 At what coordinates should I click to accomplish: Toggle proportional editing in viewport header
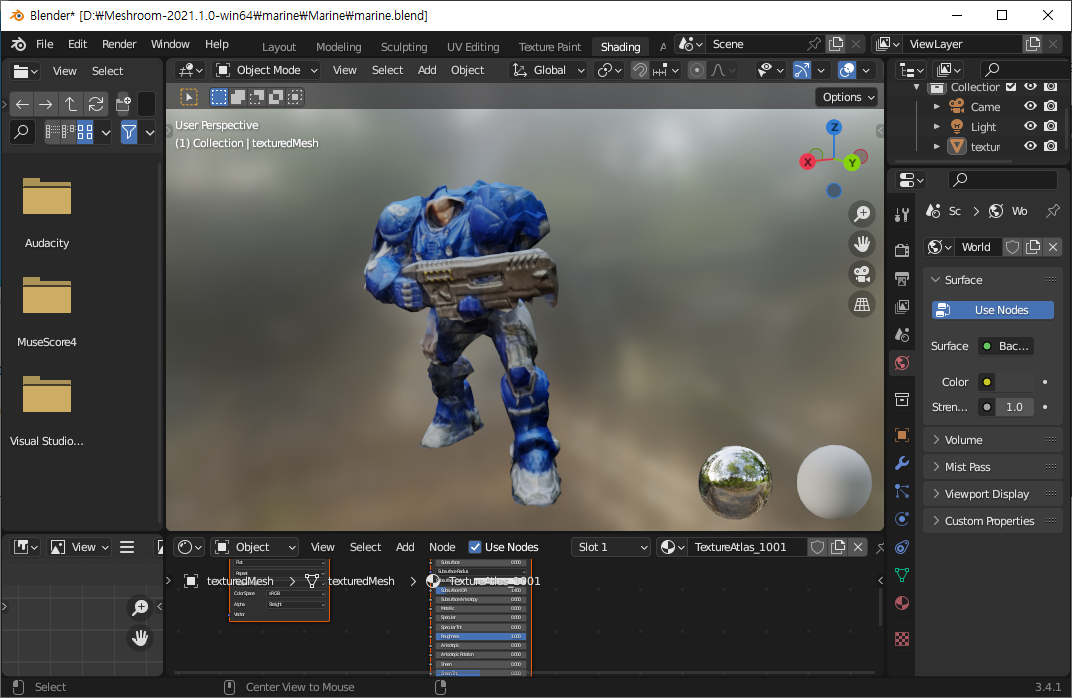click(697, 70)
